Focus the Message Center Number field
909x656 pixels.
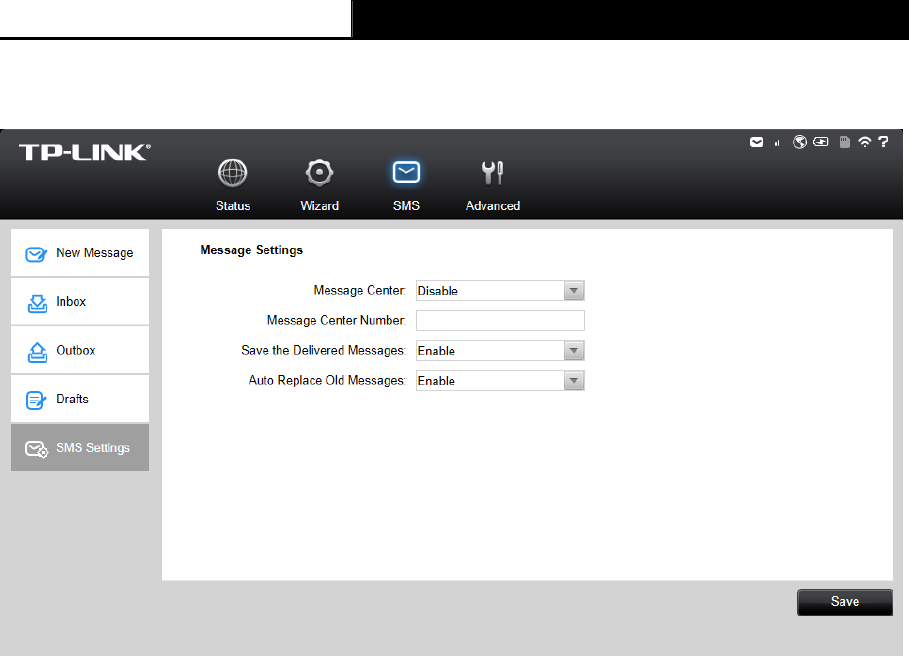(x=500, y=320)
